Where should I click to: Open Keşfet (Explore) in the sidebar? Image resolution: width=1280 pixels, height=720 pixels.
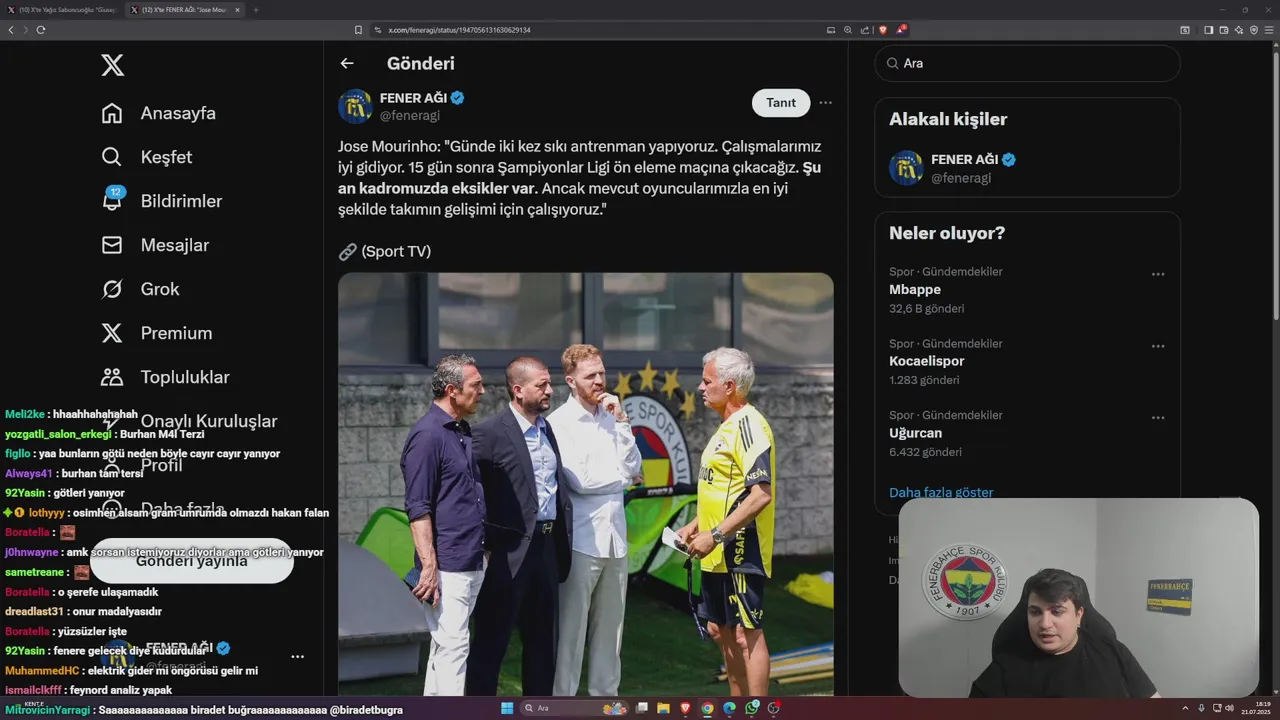tap(147, 157)
